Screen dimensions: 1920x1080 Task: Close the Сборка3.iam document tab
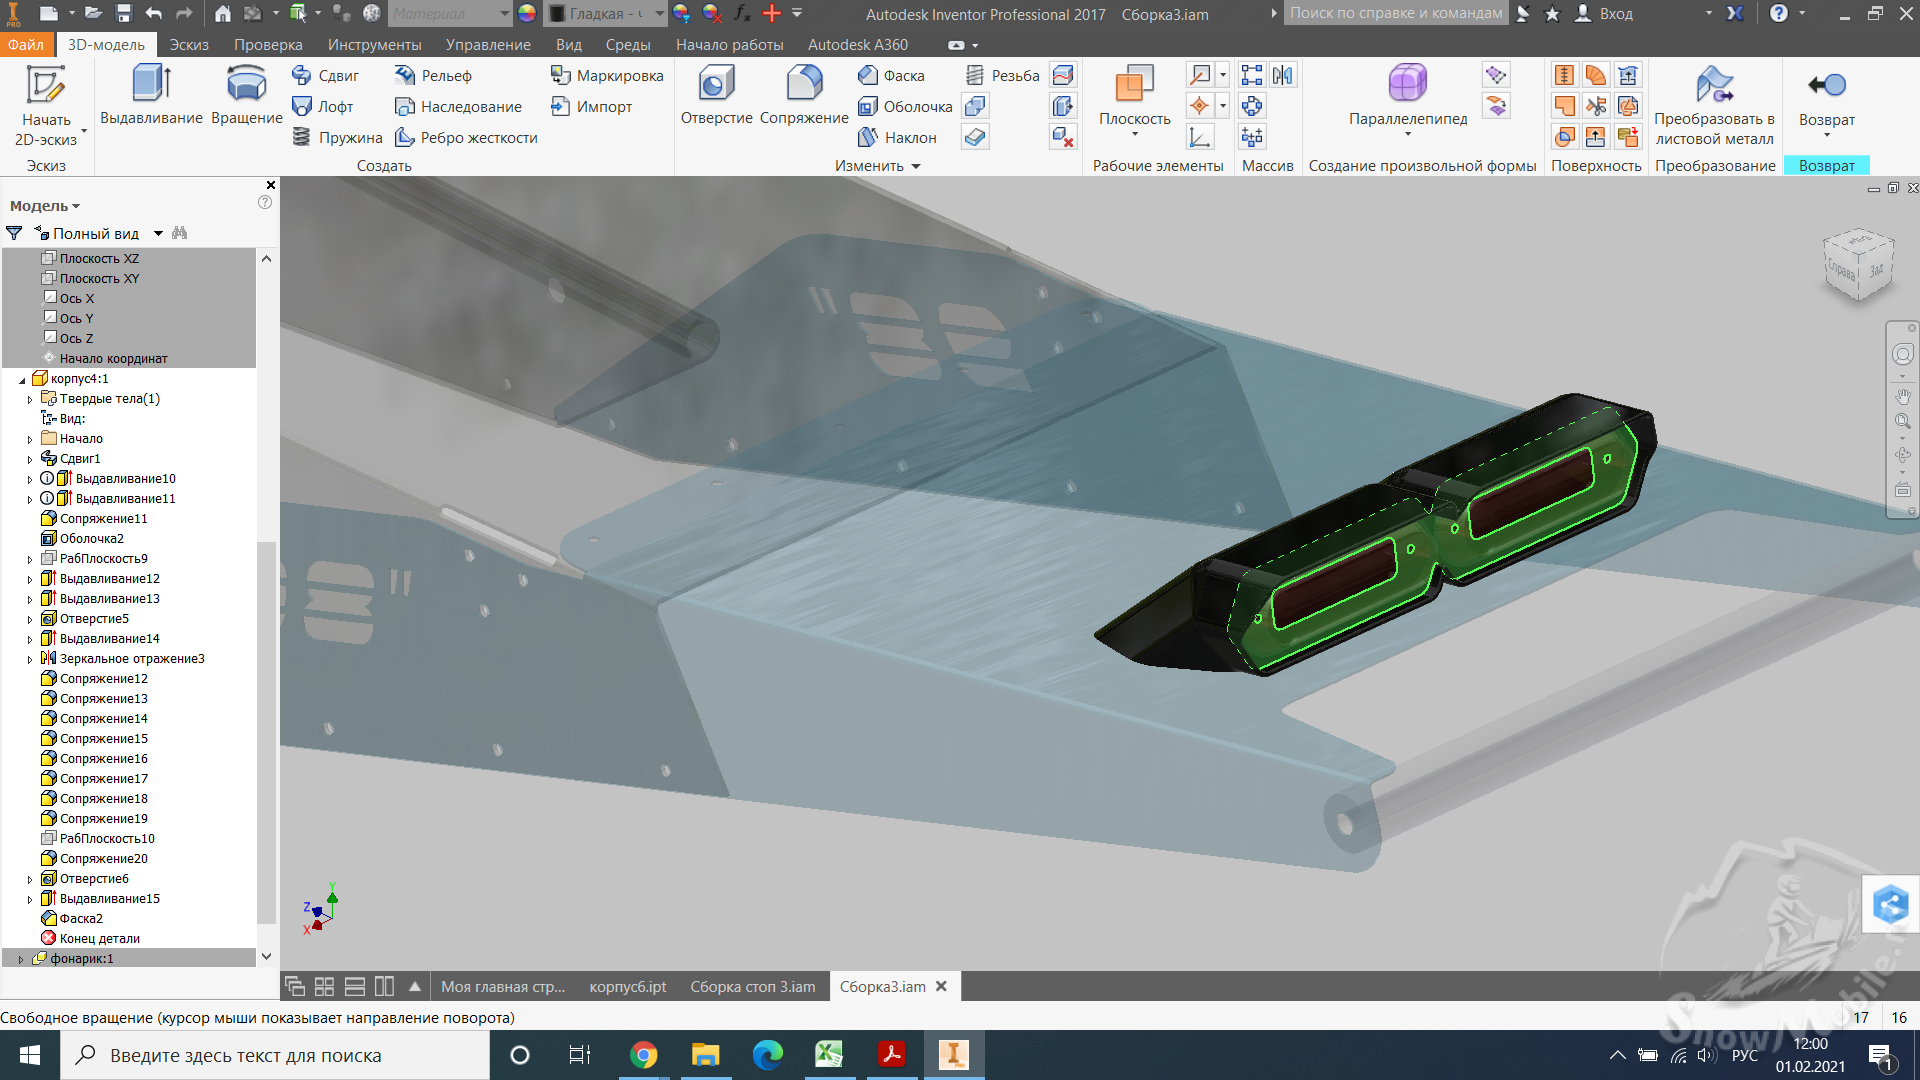(x=941, y=986)
